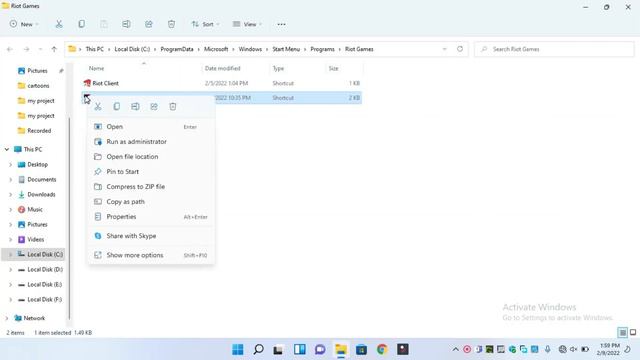Click the Rename icon in the context menu
Image resolution: width=640 pixels, height=360 pixels.
(x=135, y=107)
